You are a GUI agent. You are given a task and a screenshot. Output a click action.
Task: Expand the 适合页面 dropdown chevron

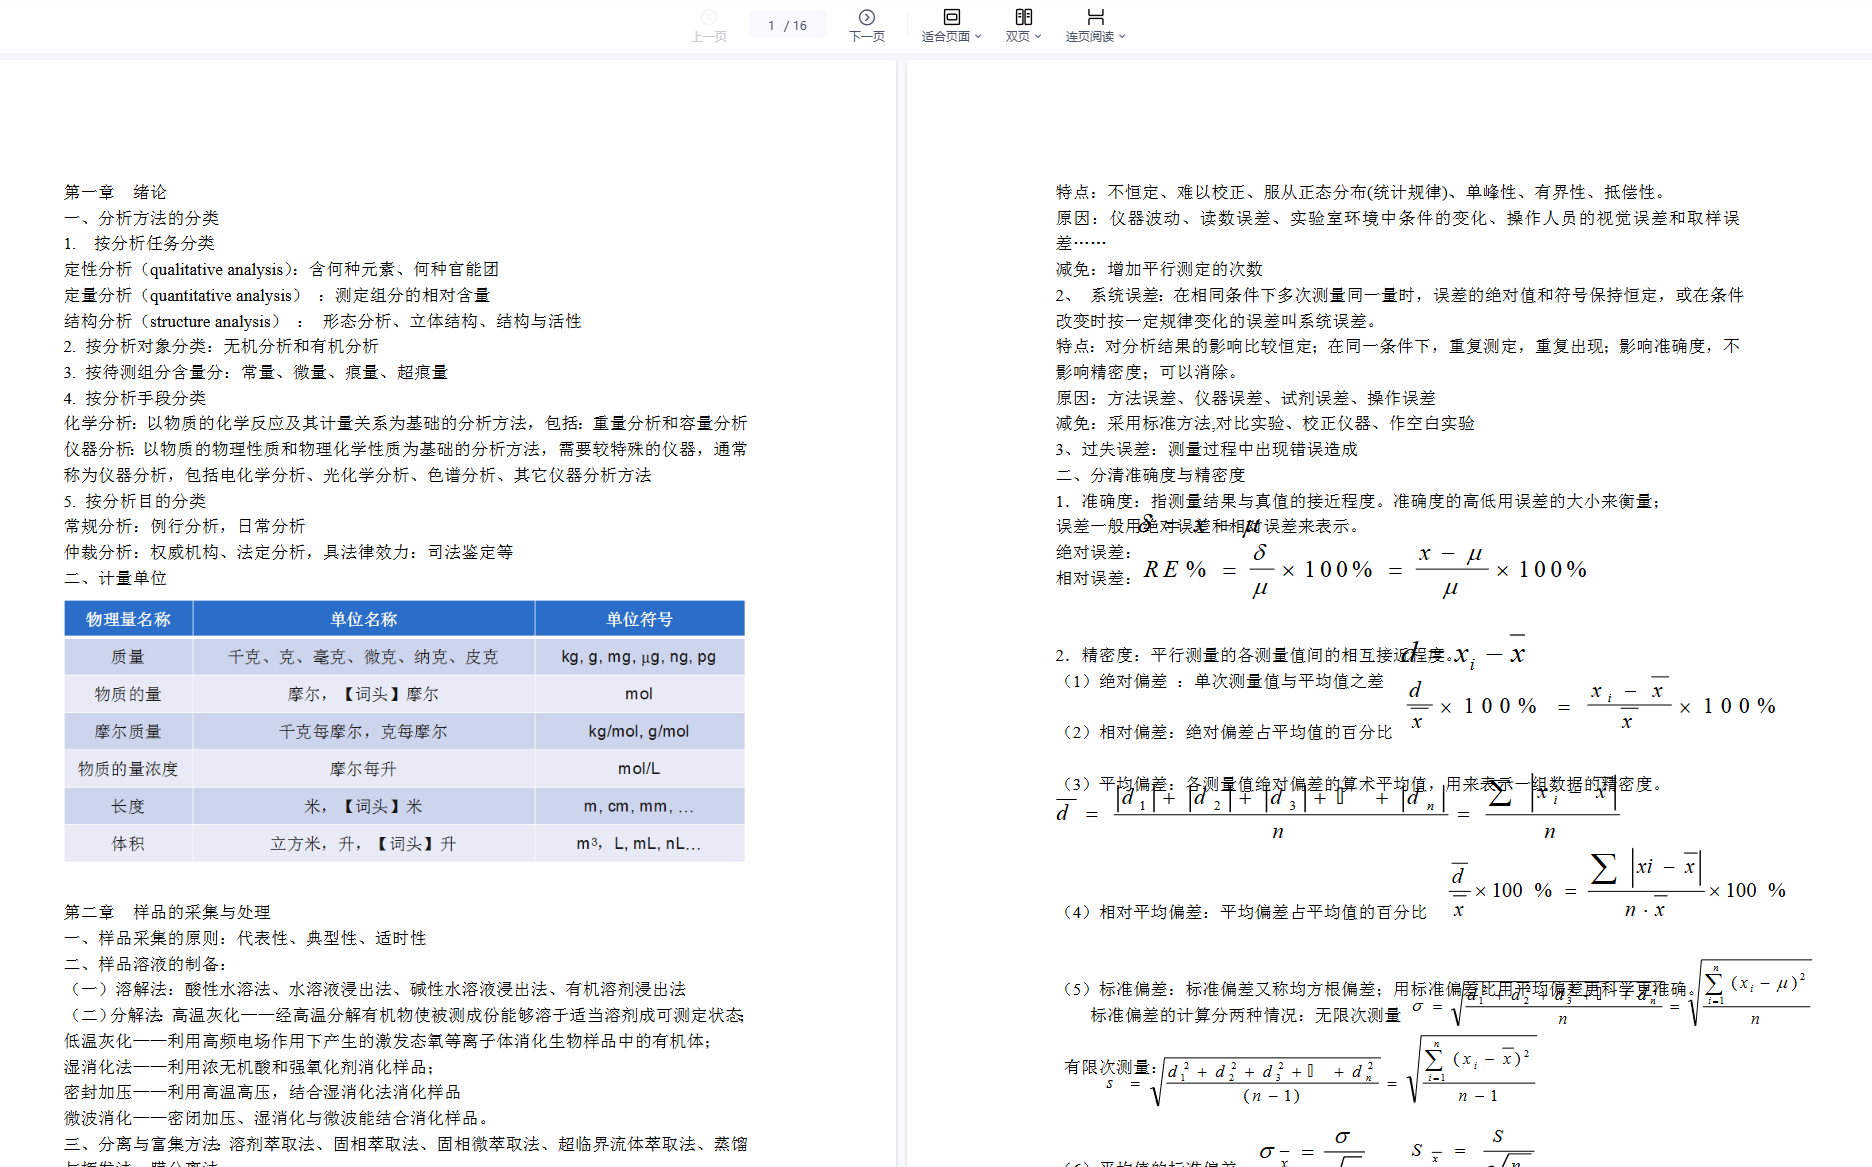(x=978, y=37)
